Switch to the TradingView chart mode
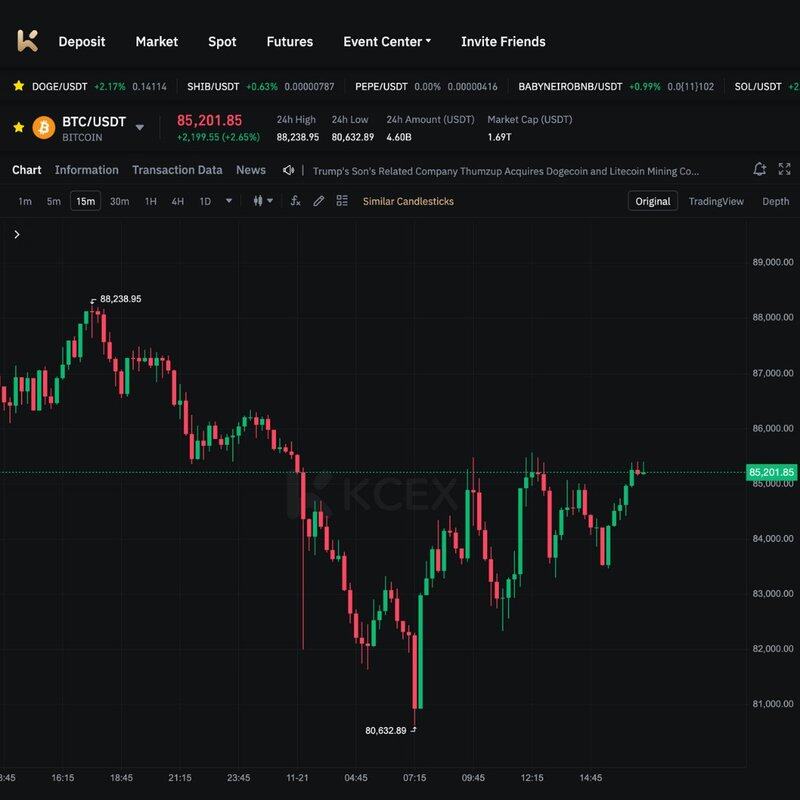The image size is (800, 800). pos(716,201)
